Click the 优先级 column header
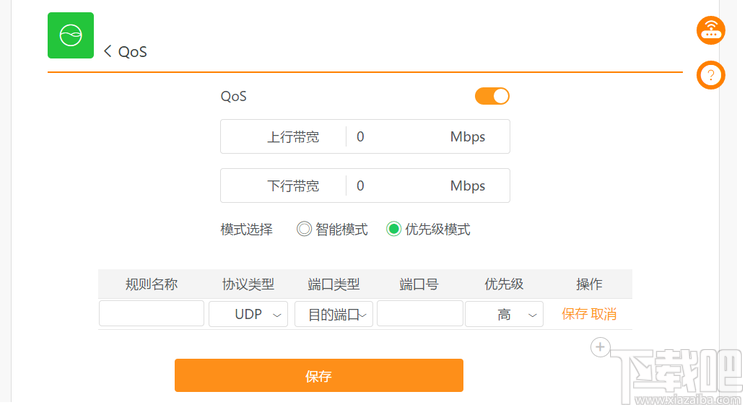This screenshot has width=750, height=410. [x=504, y=284]
